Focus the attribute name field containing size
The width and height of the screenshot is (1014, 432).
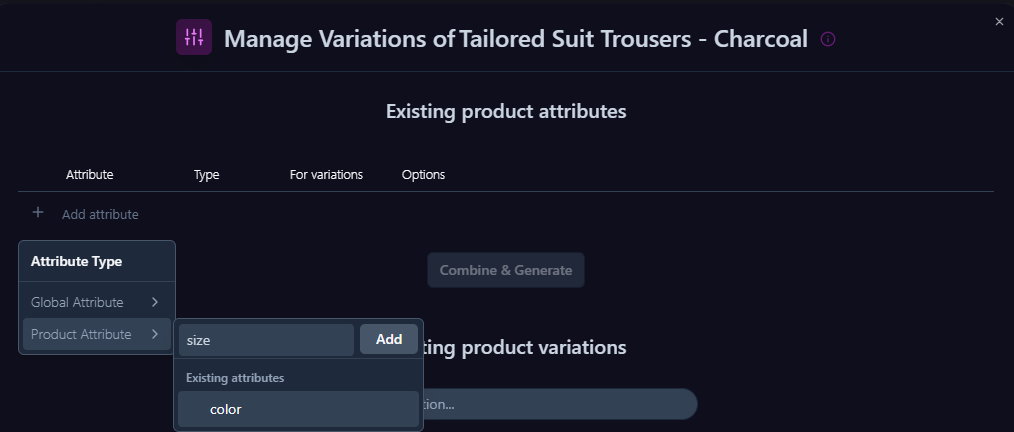[266, 340]
